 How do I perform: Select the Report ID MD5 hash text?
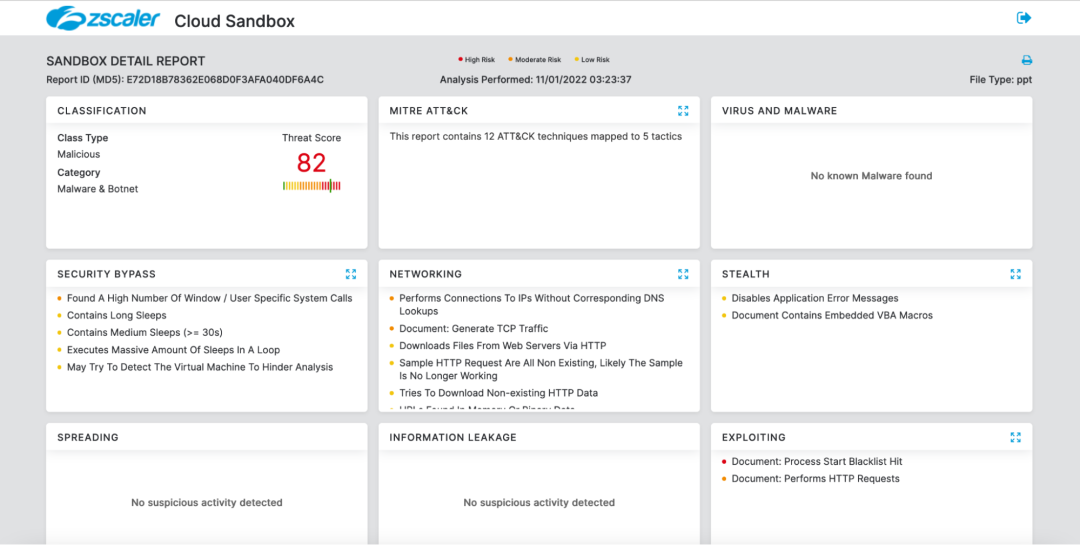coord(224,80)
